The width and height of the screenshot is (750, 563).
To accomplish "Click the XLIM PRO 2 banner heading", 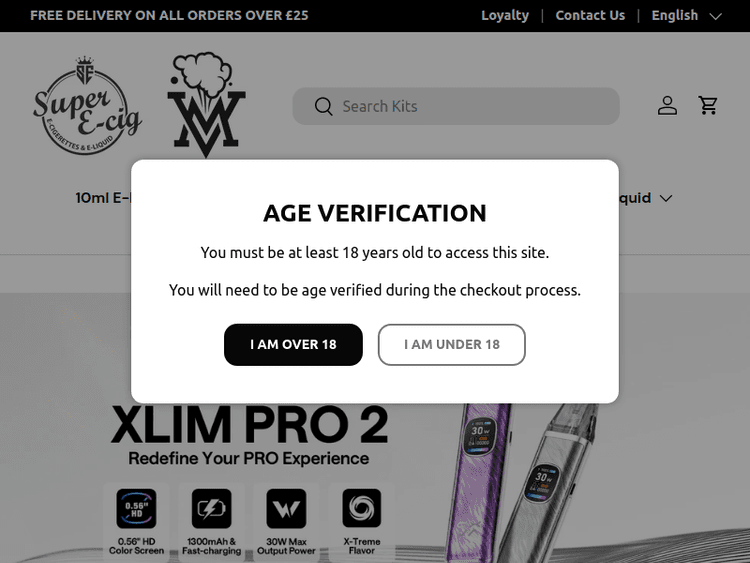I will coord(249,425).
